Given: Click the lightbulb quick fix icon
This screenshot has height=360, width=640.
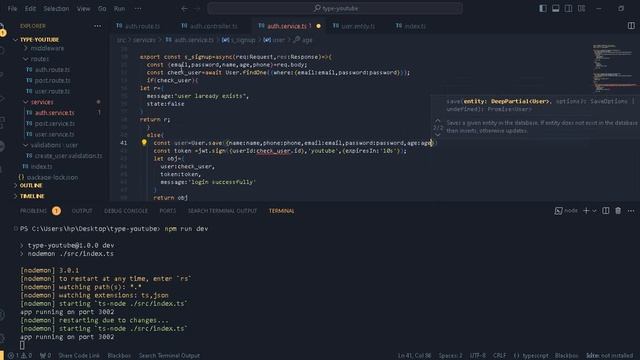Looking at the screenshot, I should tap(144, 142).
